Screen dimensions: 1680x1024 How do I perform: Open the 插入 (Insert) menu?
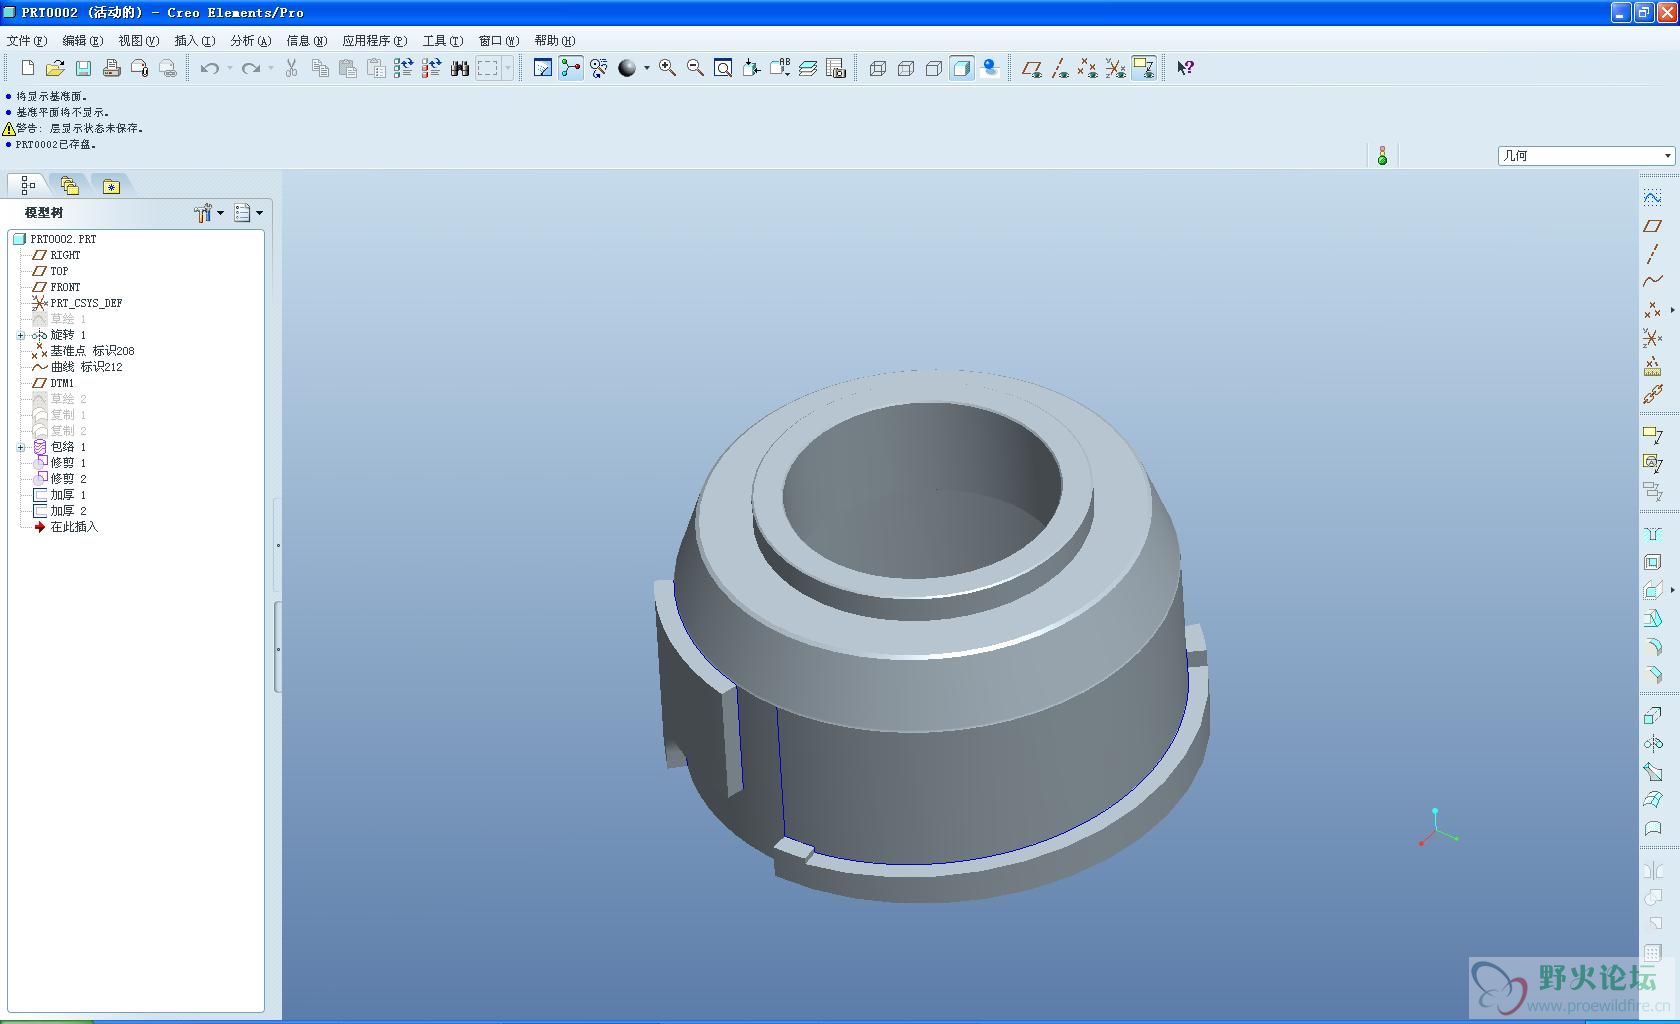click(x=195, y=41)
